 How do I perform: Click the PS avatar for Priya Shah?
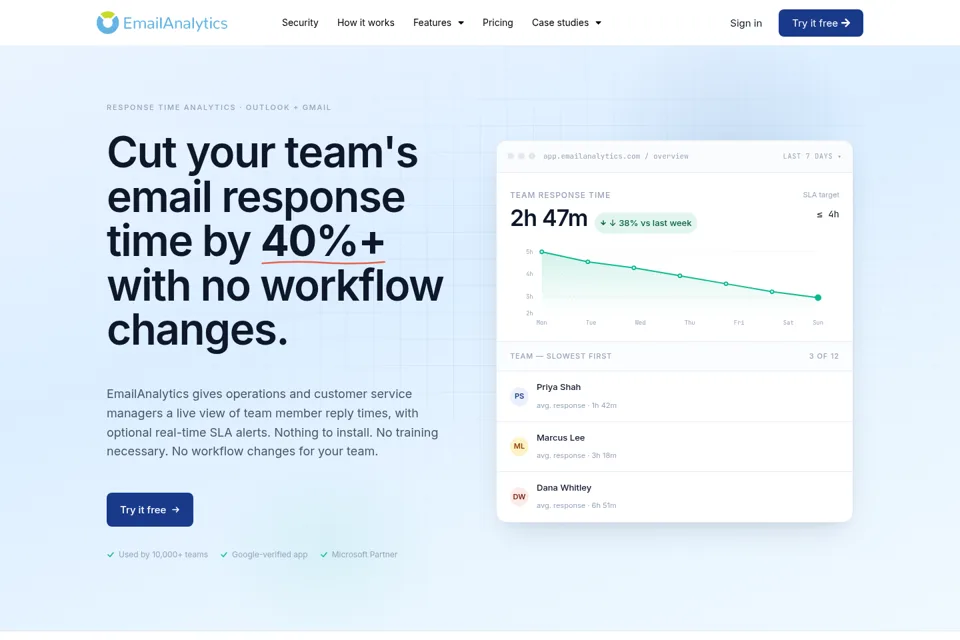tap(519, 396)
